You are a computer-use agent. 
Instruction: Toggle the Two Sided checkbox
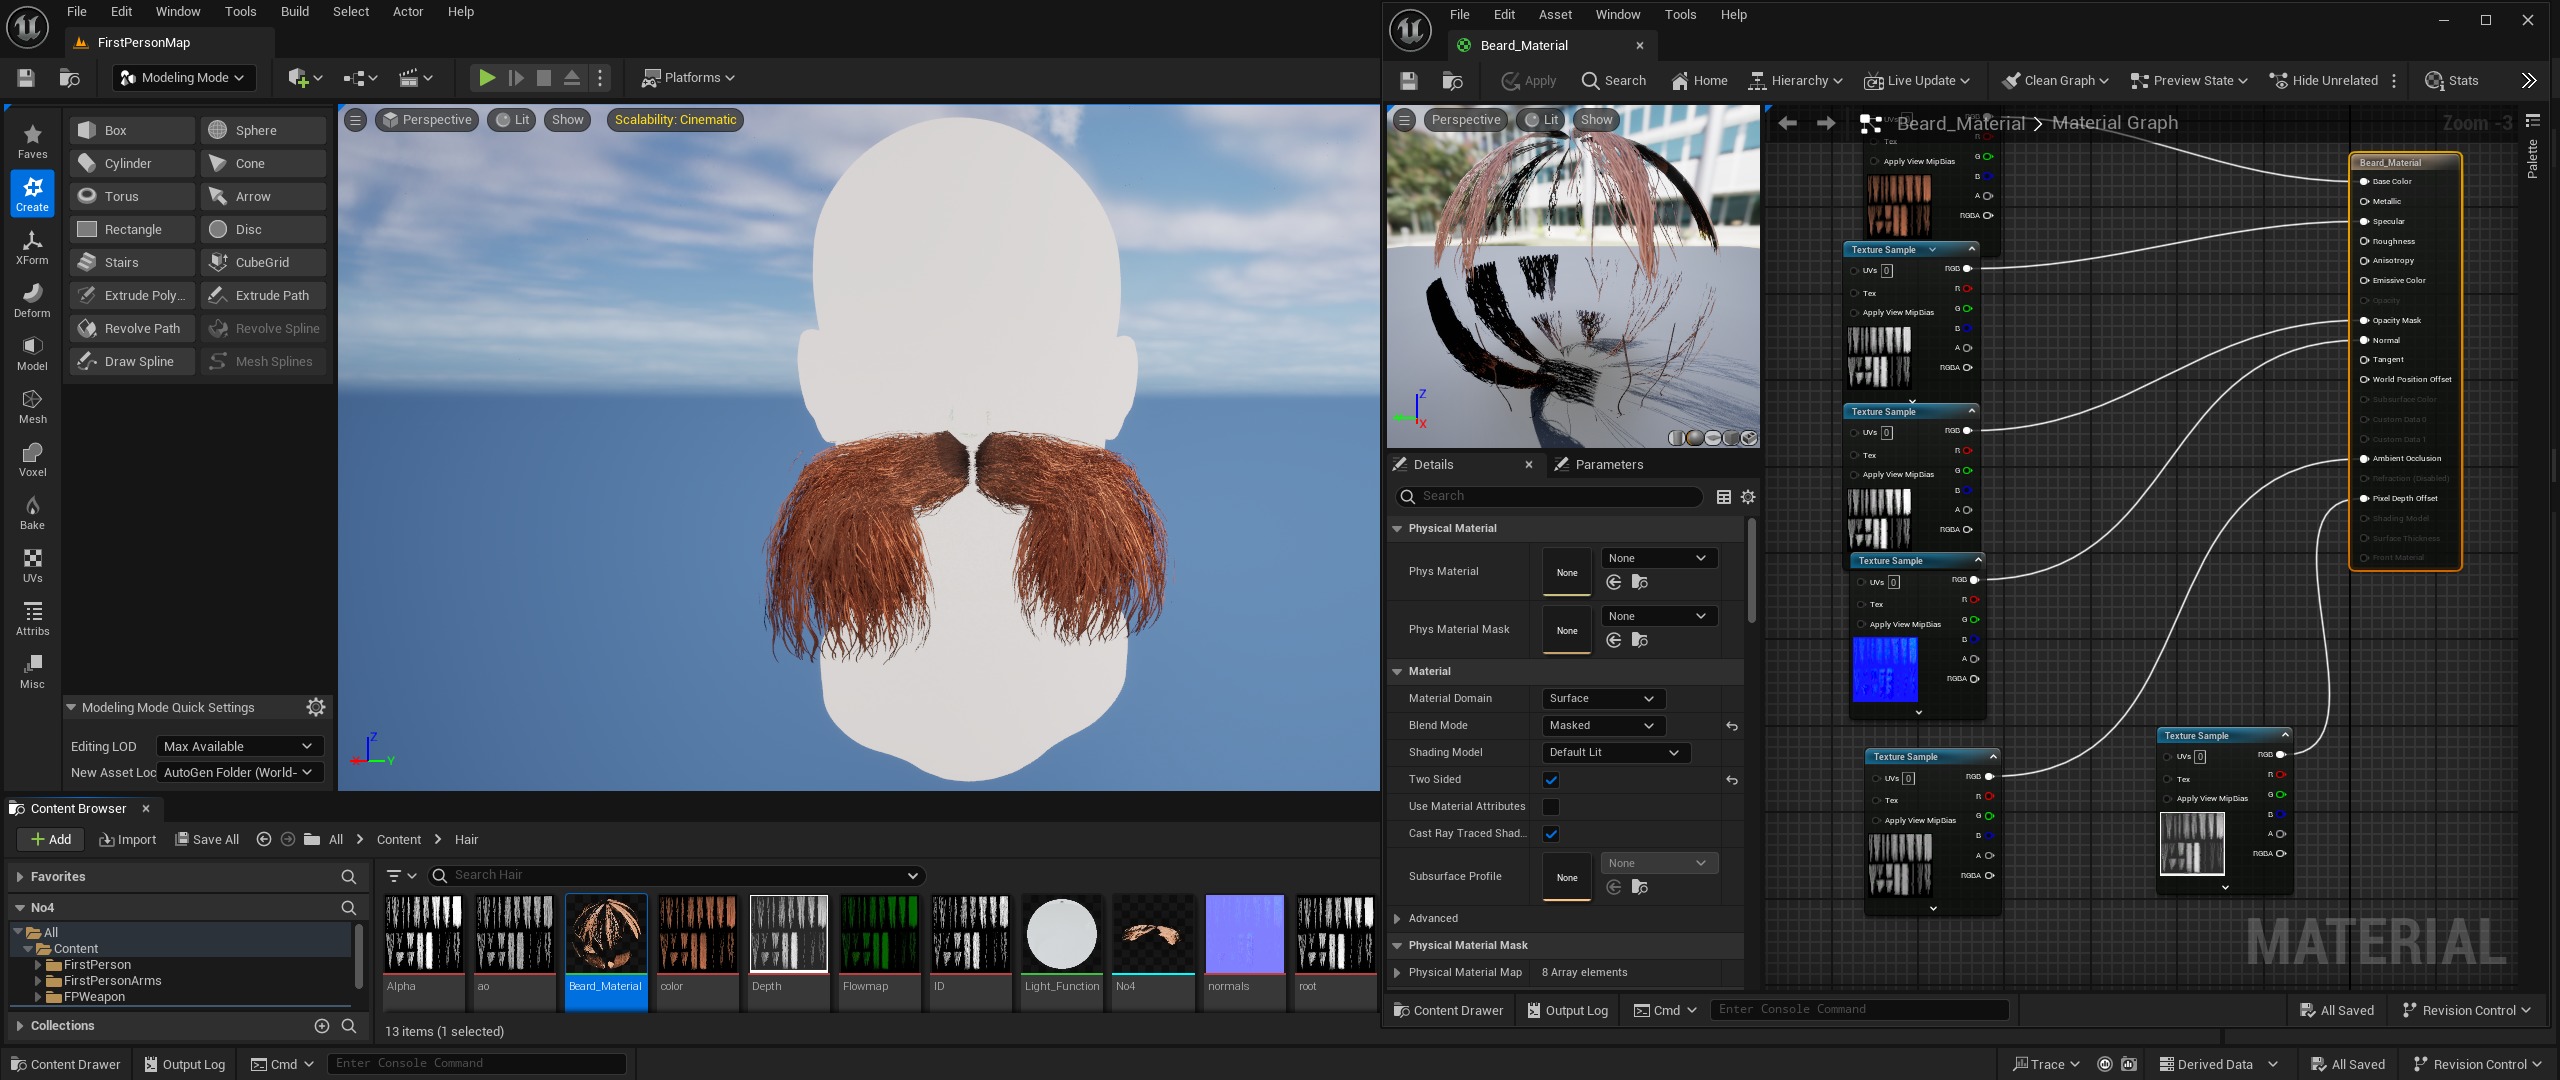click(x=1551, y=780)
